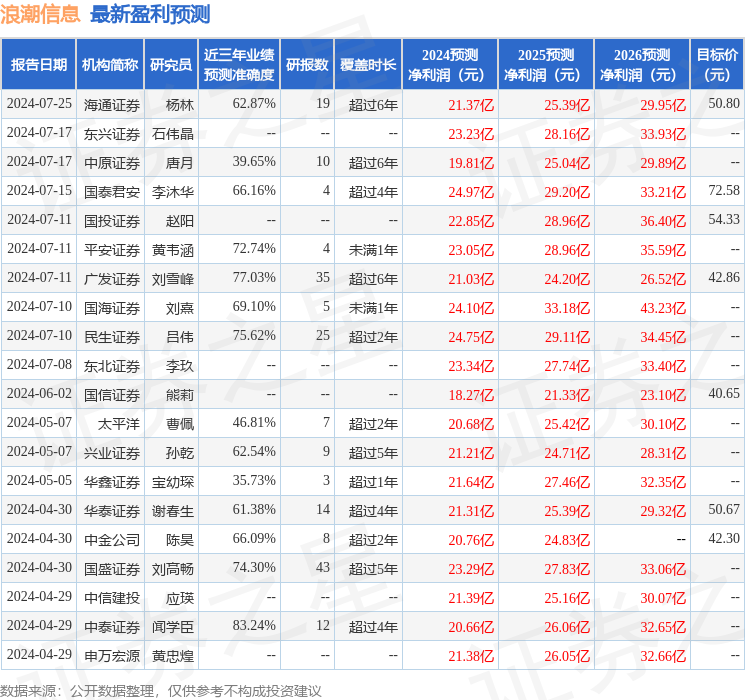Select the 中泰证券 institution cell

coord(112,627)
